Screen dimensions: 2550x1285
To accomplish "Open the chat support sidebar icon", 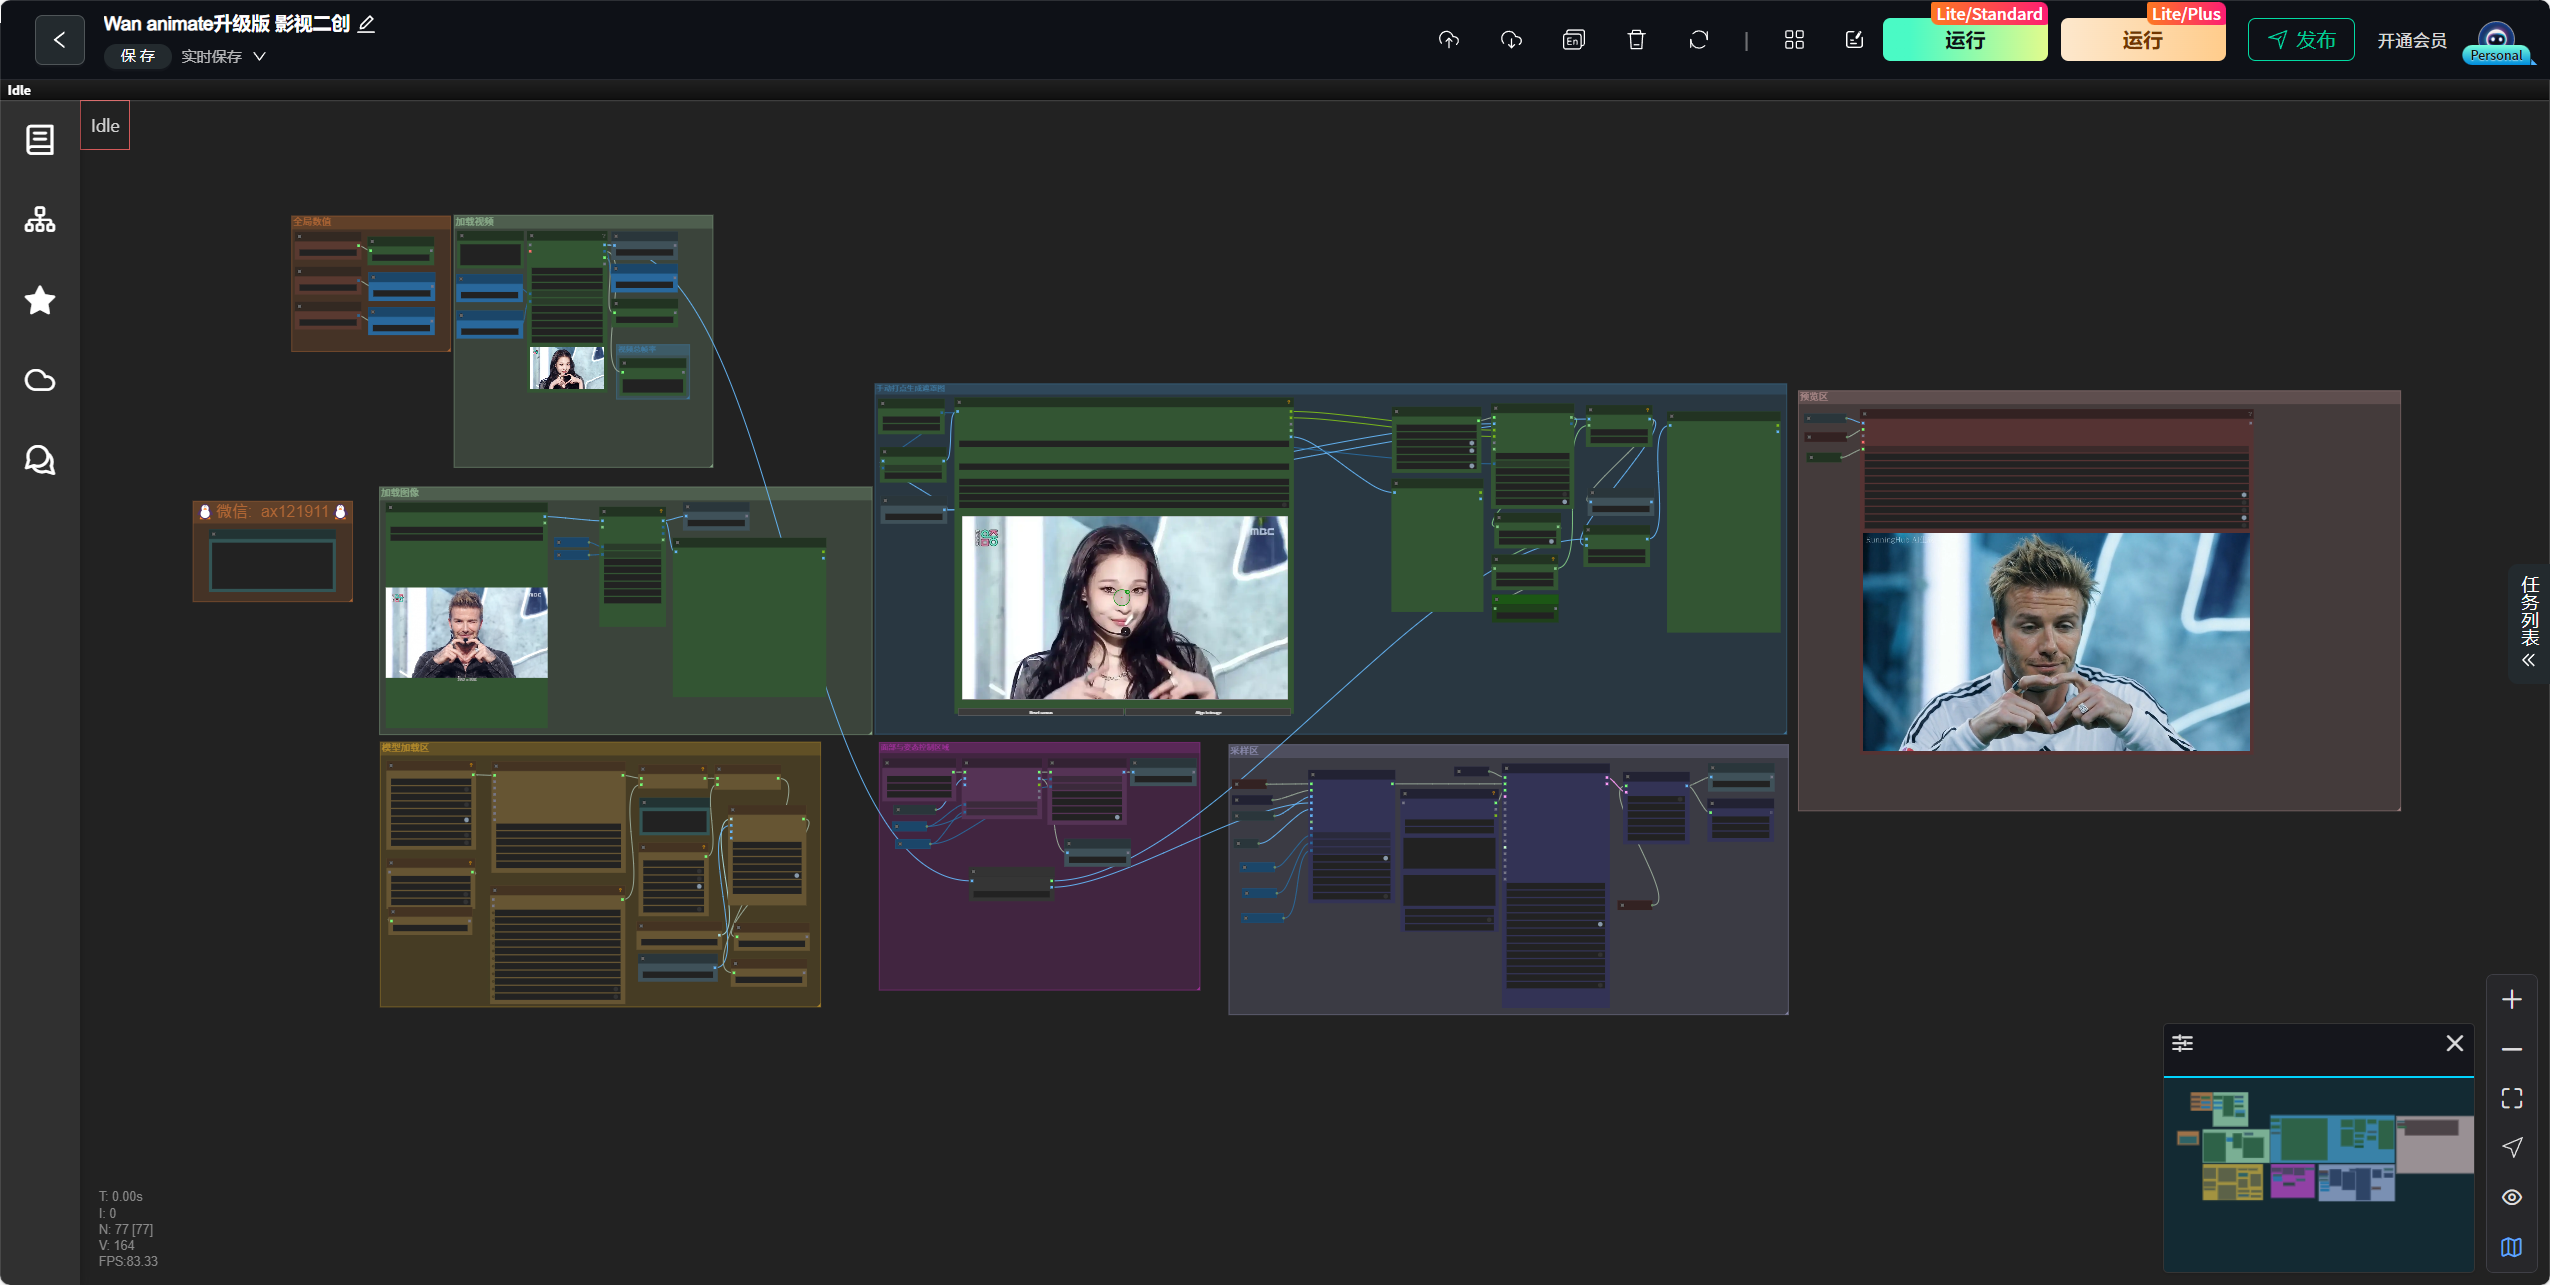I will pyautogui.click(x=40, y=460).
